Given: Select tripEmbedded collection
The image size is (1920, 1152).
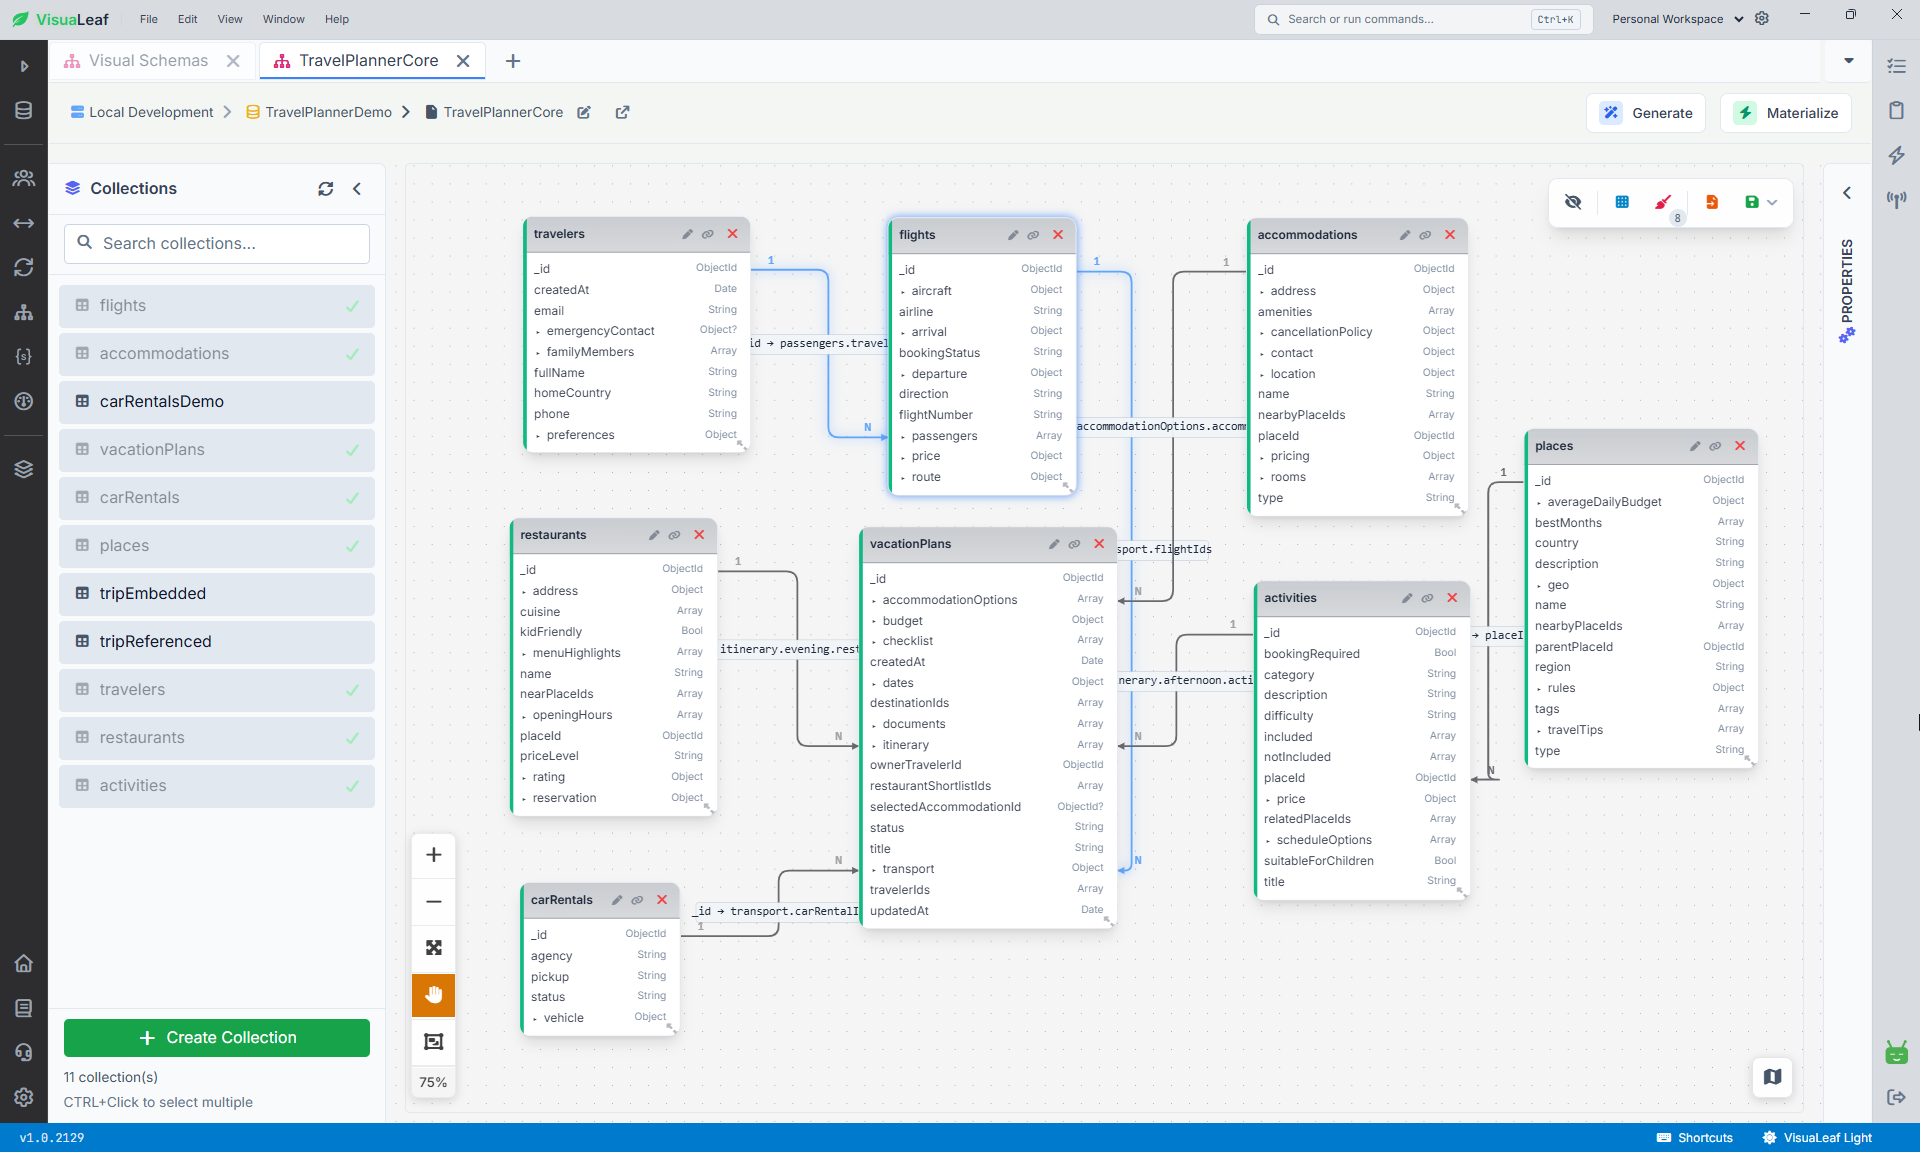Looking at the screenshot, I should tap(217, 594).
